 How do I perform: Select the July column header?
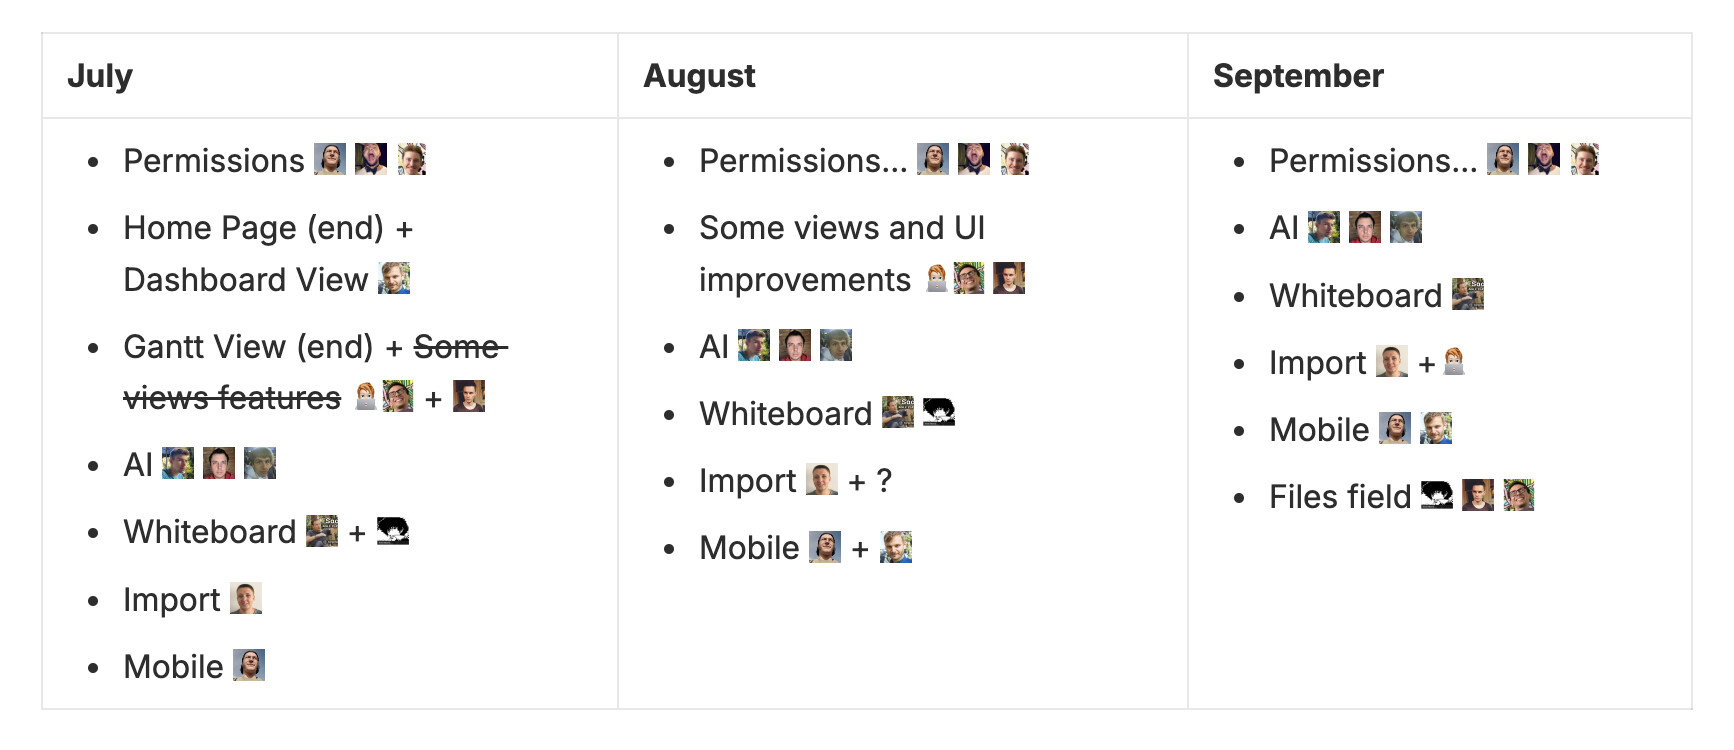click(x=100, y=76)
